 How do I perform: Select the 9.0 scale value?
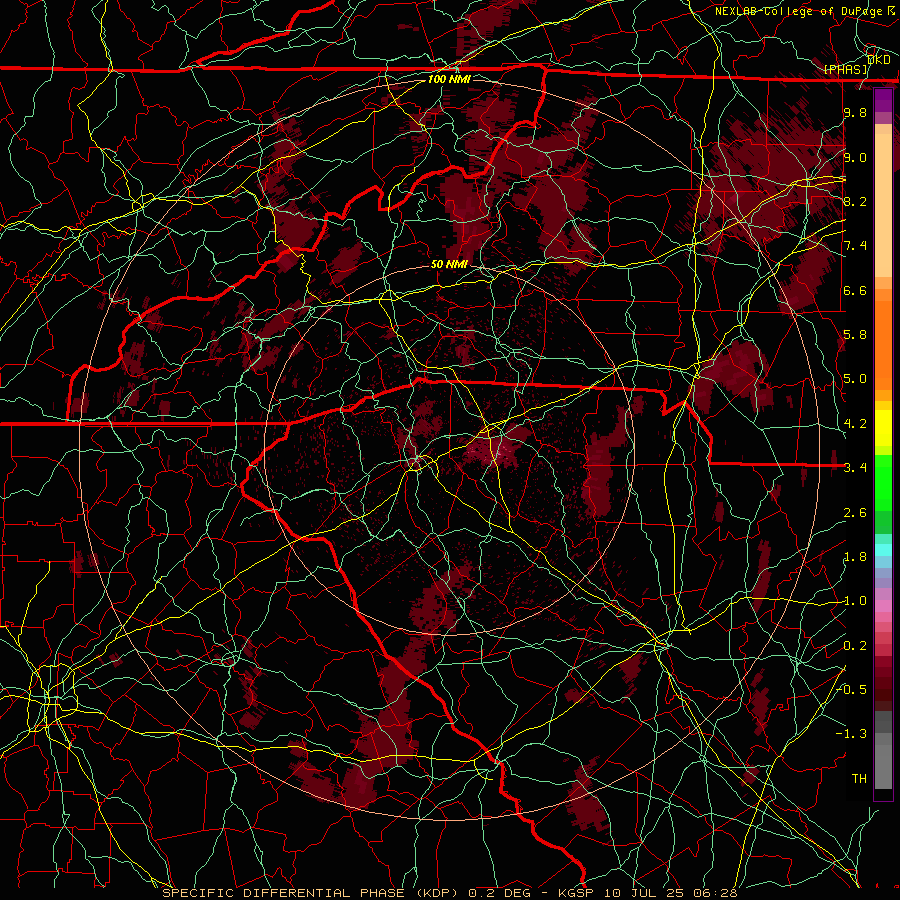point(855,157)
